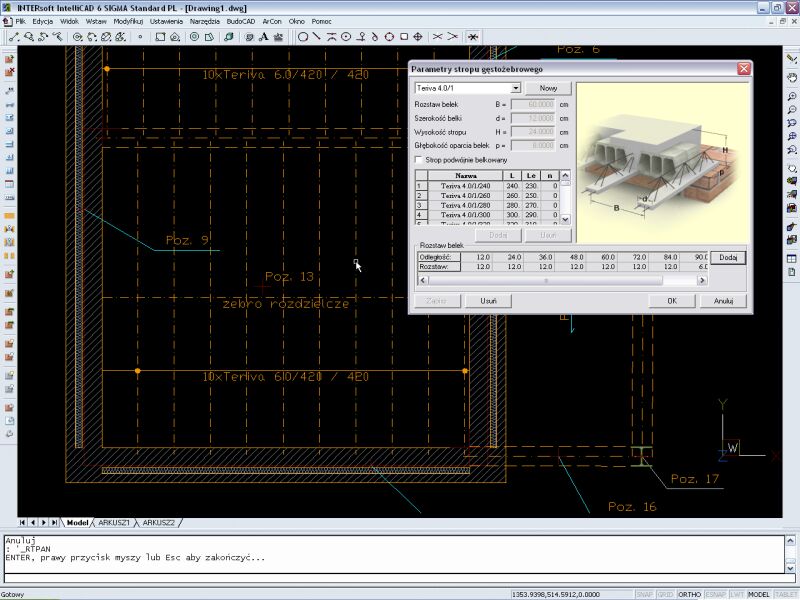Cancel dialog with Anuluj button
The image size is (800, 600).
tap(723, 301)
